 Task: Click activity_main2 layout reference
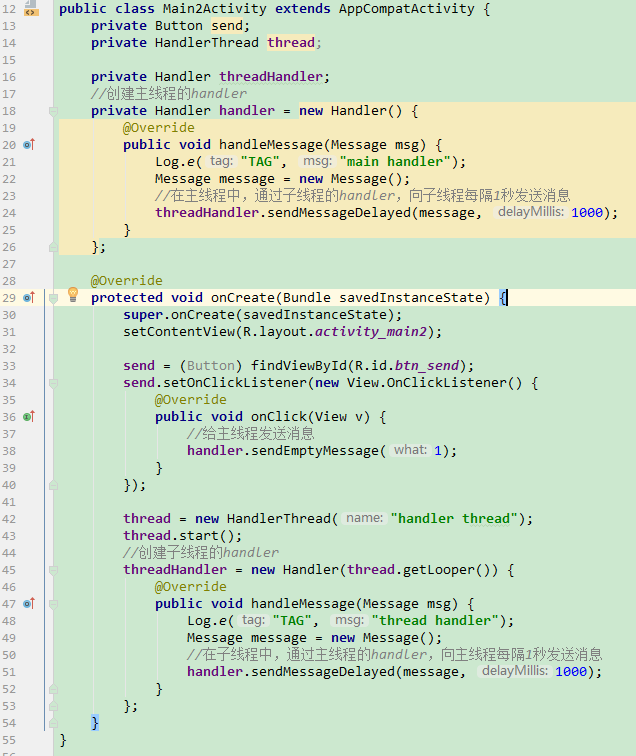(371, 332)
